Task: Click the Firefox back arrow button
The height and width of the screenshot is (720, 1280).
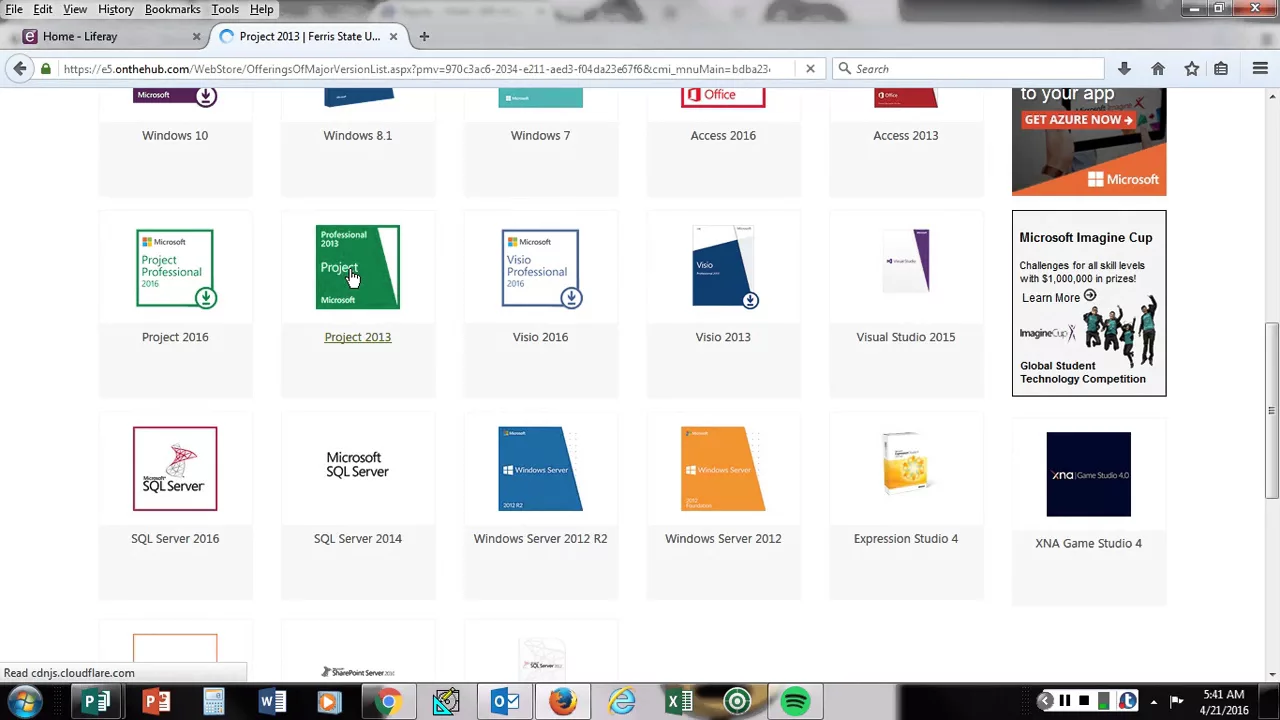Action: tap(20, 69)
